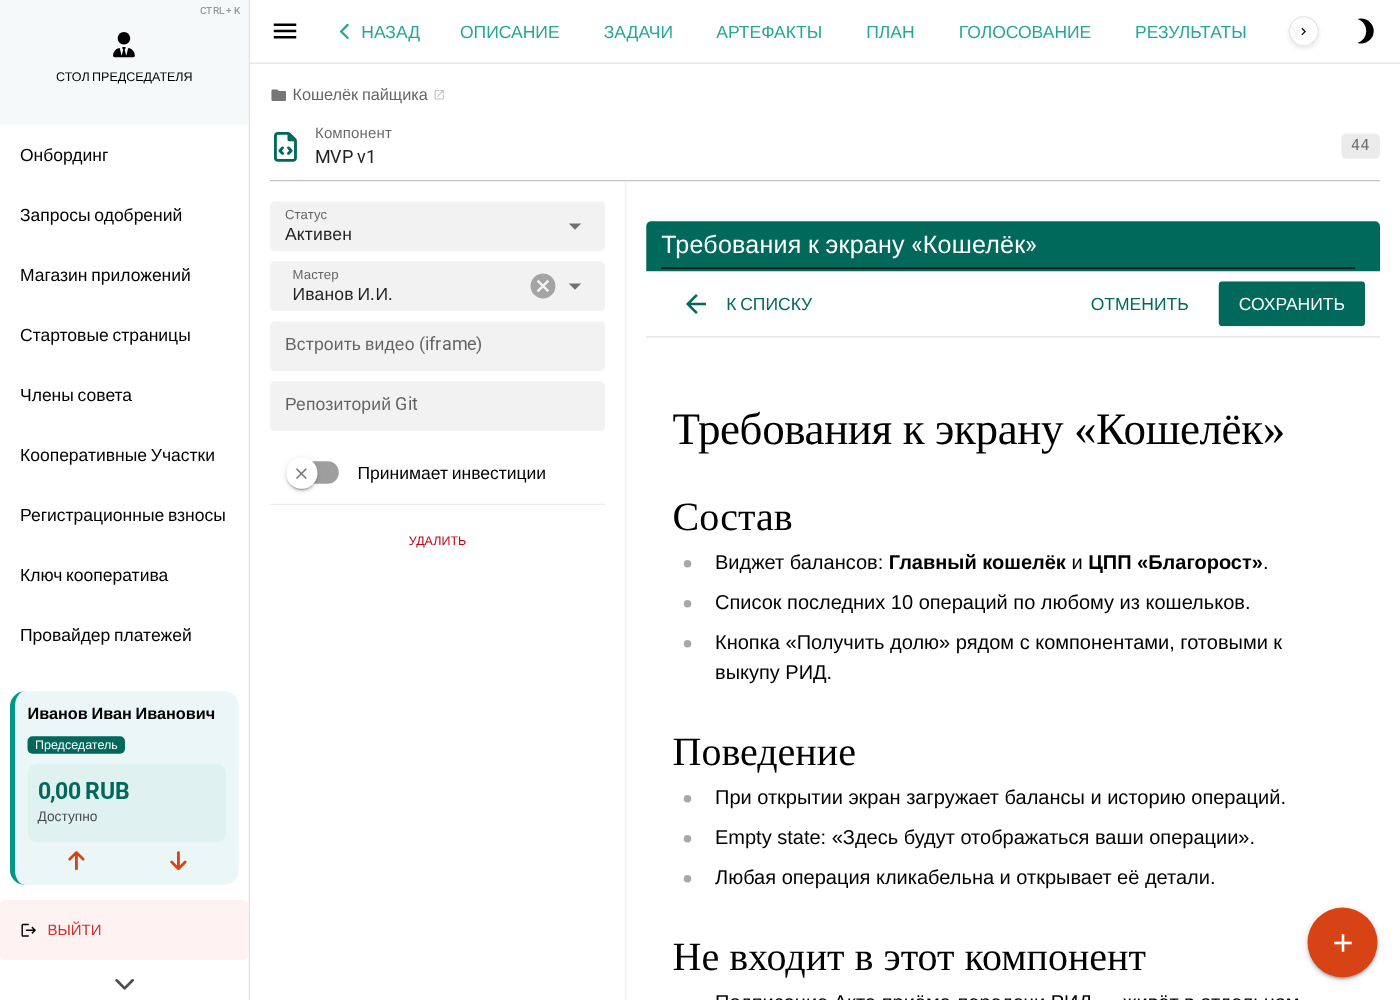Click the red plus floating button

[1342, 942]
